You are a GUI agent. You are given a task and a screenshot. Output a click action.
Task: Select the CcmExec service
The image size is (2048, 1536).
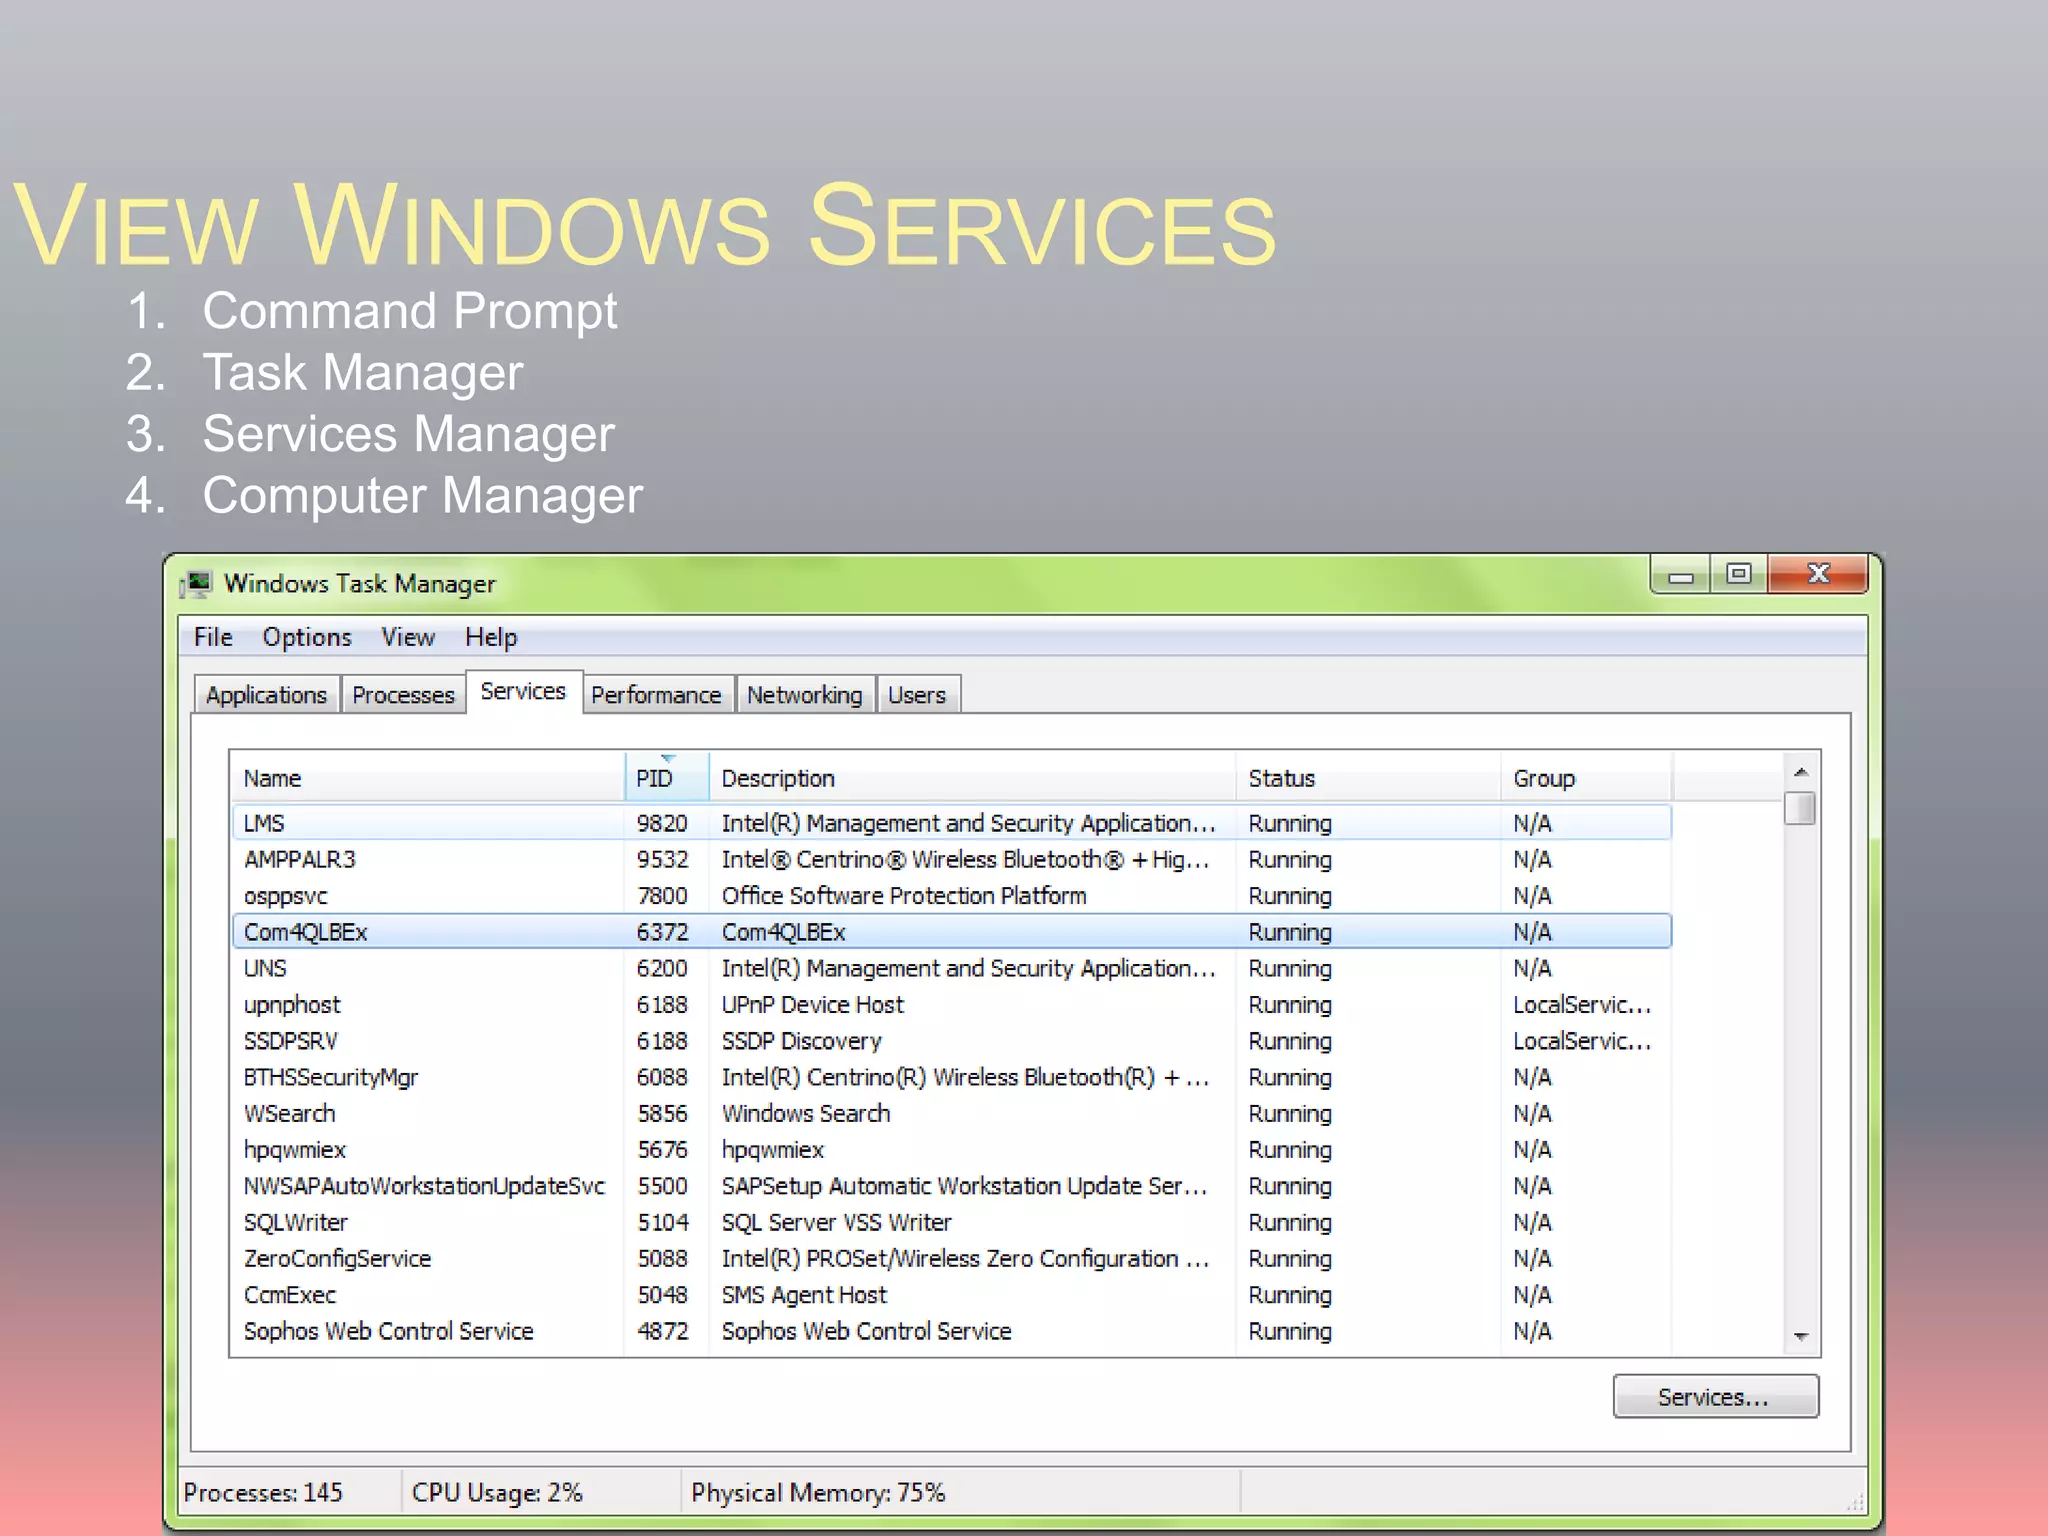[x=290, y=1295]
